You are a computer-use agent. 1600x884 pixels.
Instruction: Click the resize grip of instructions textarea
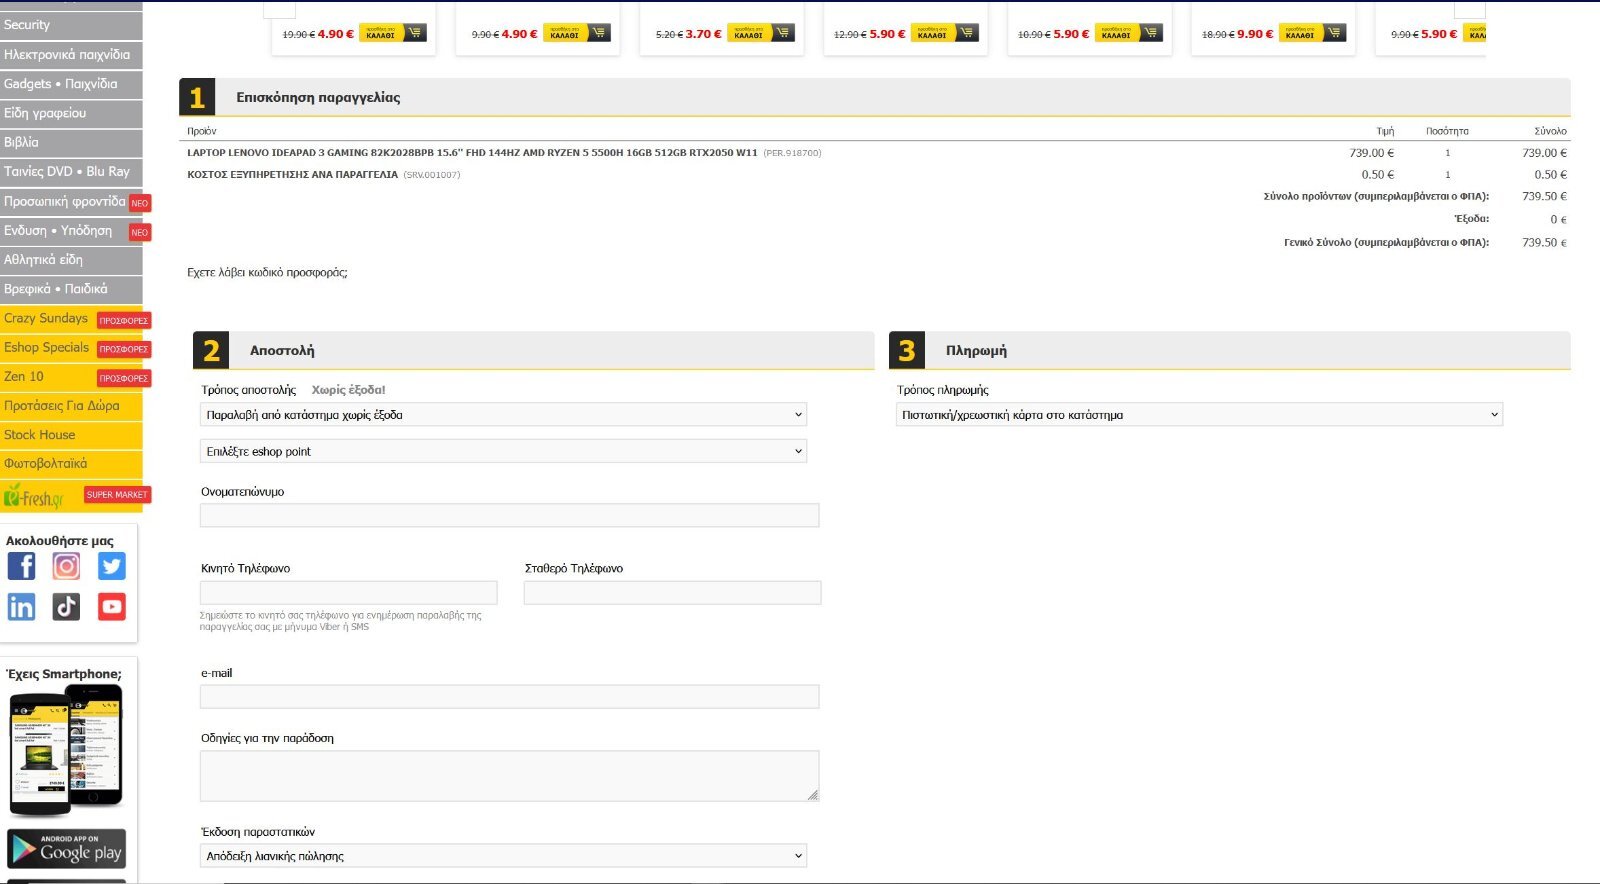(812, 795)
